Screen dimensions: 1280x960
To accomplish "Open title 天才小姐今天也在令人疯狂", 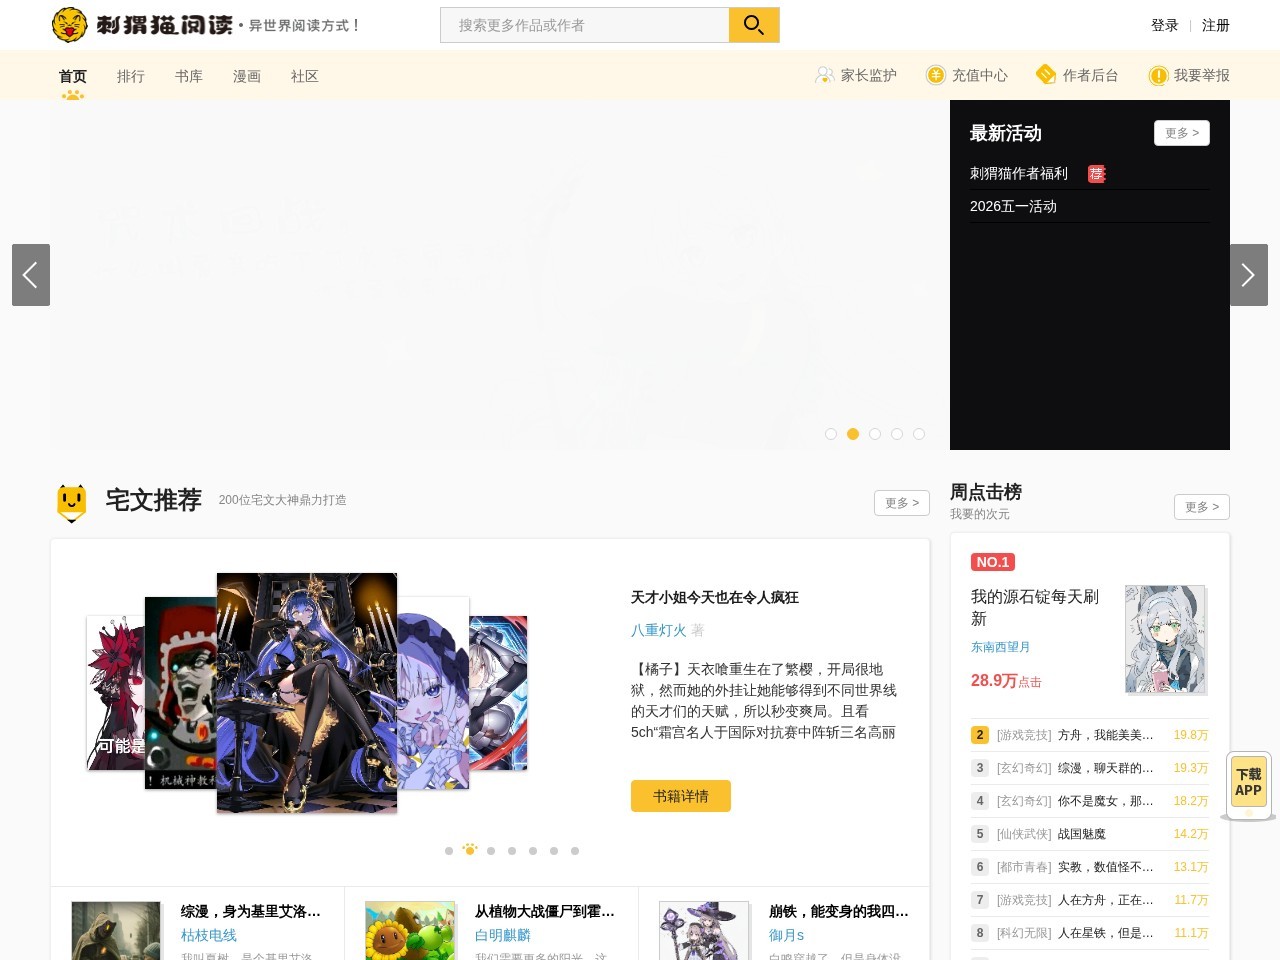I will tap(715, 597).
